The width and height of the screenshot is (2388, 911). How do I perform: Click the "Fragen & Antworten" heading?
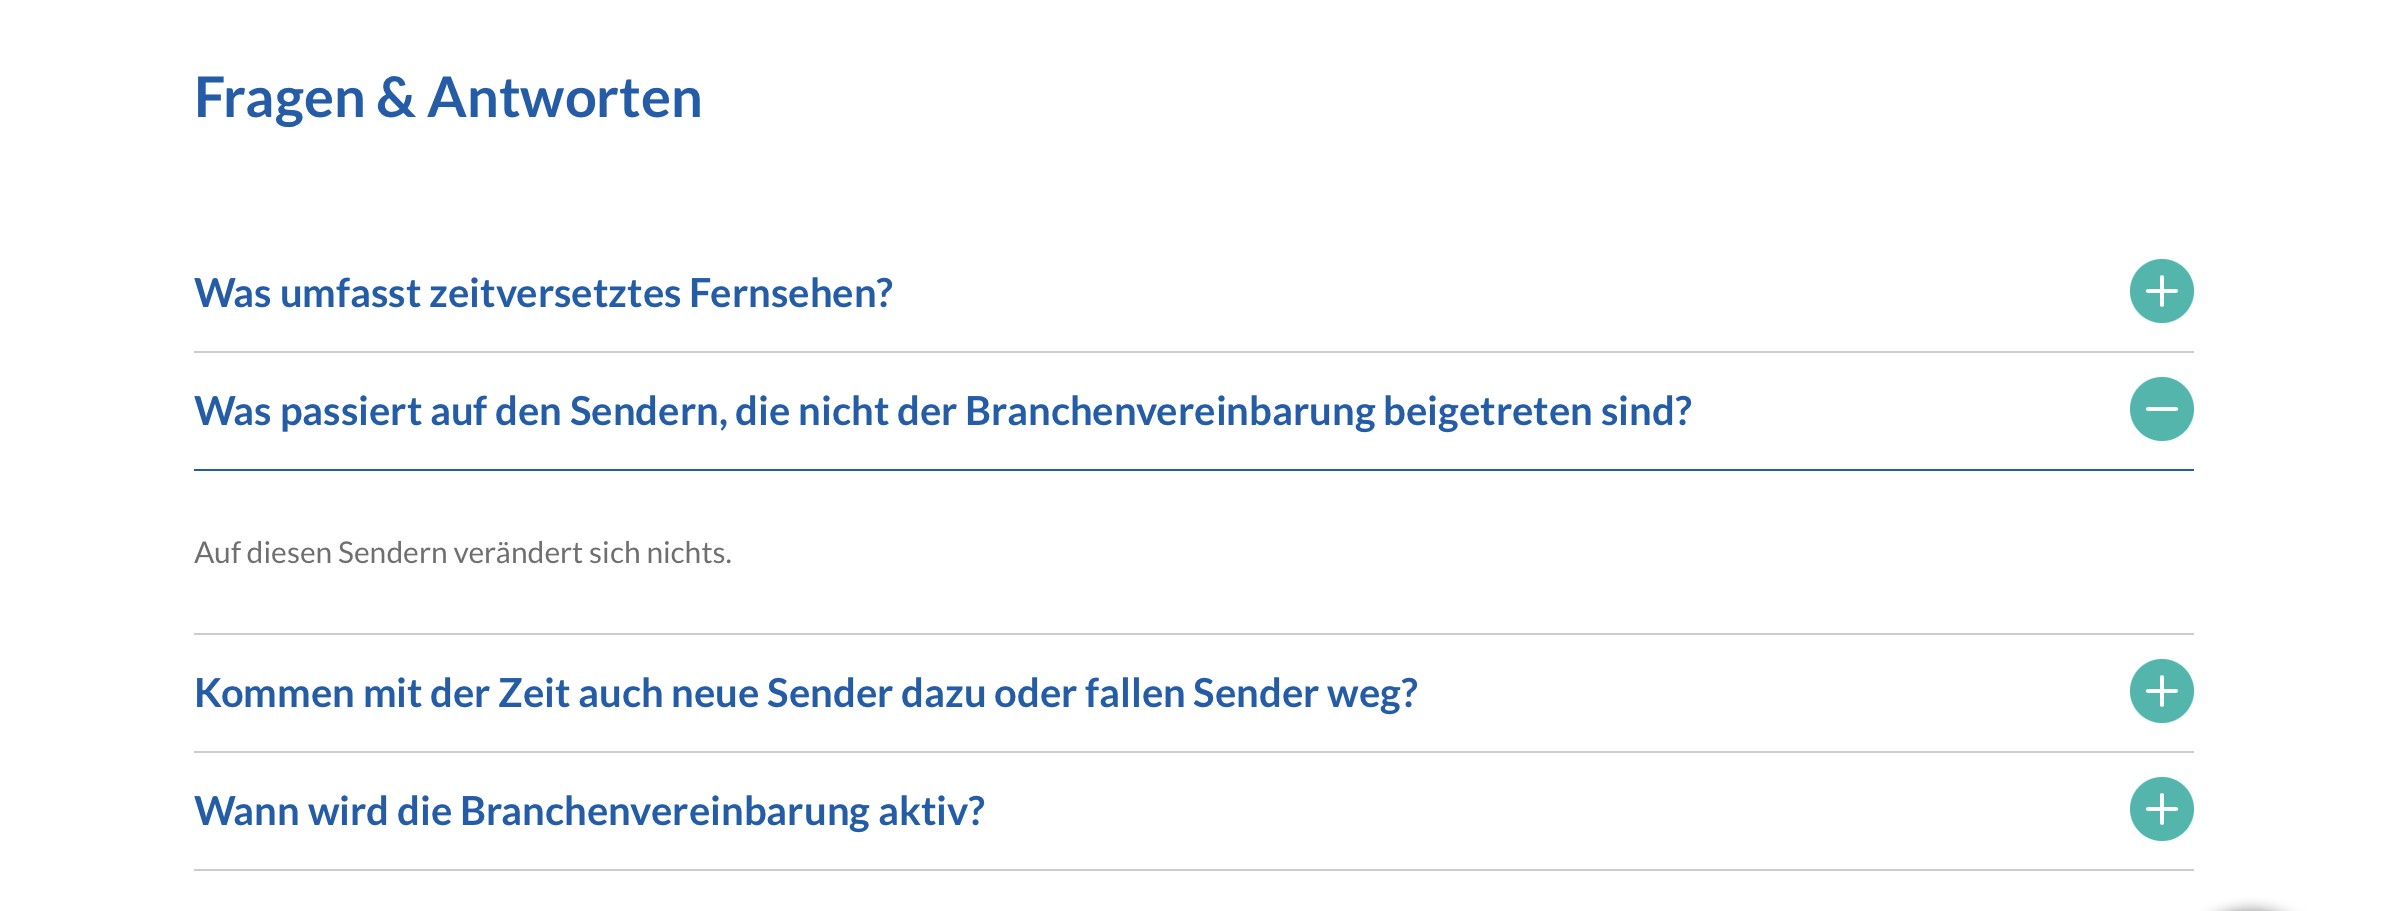[447, 98]
